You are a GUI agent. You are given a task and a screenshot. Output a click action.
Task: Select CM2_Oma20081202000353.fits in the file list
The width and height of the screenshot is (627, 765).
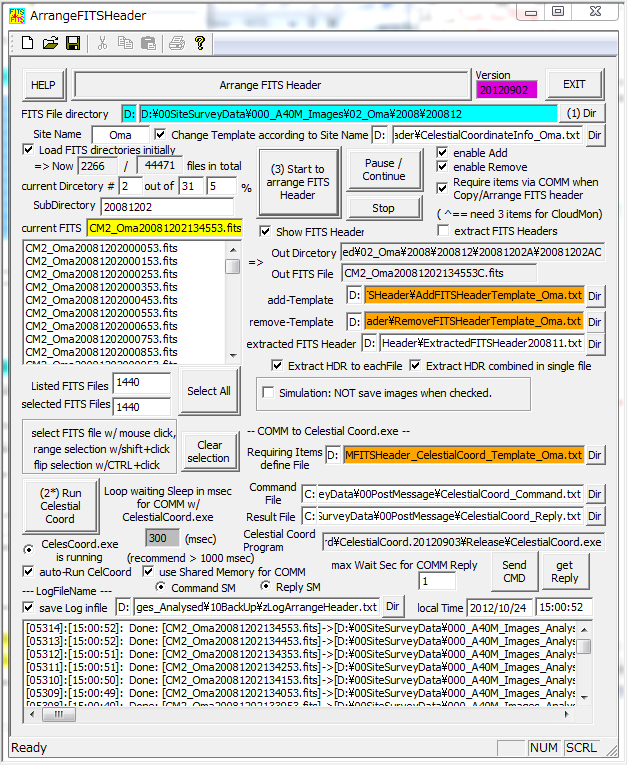point(101,287)
